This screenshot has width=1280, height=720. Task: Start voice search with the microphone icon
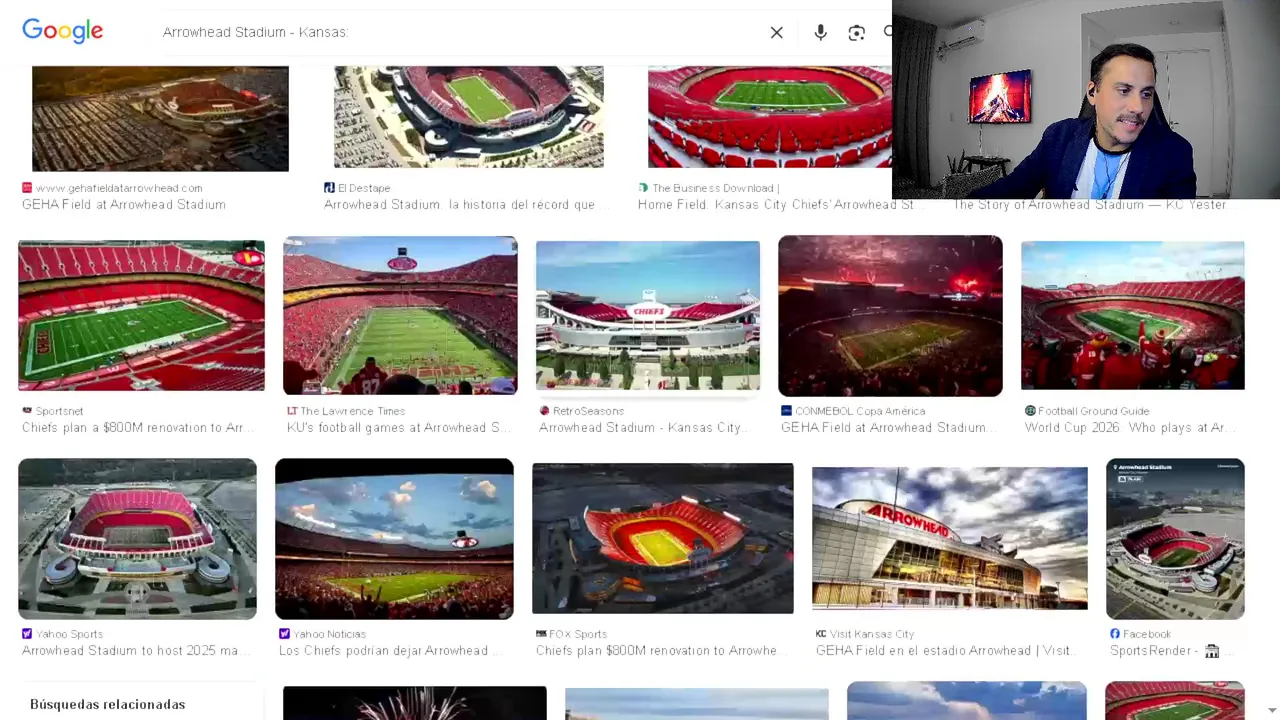(820, 32)
